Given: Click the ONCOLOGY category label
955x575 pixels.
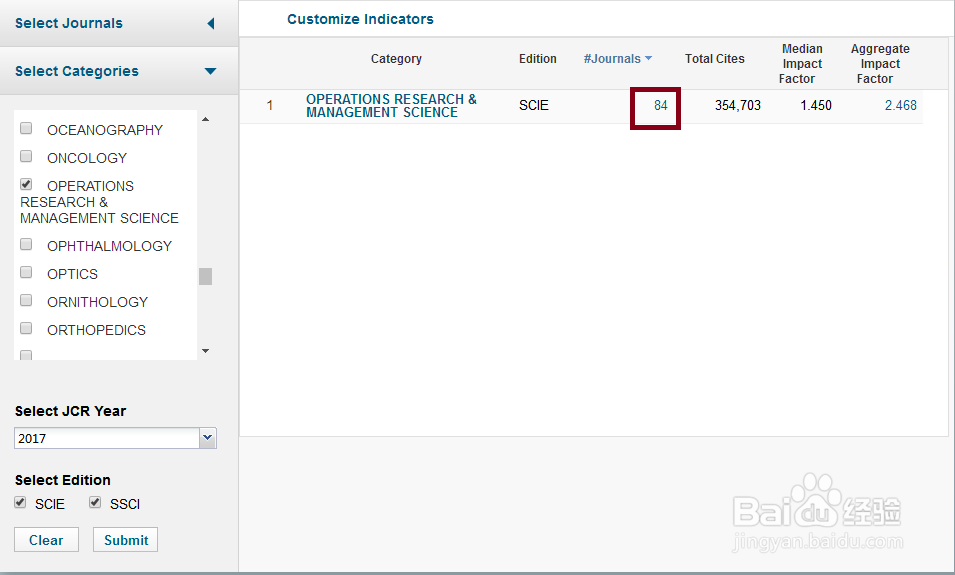Looking at the screenshot, I should (x=87, y=158).
